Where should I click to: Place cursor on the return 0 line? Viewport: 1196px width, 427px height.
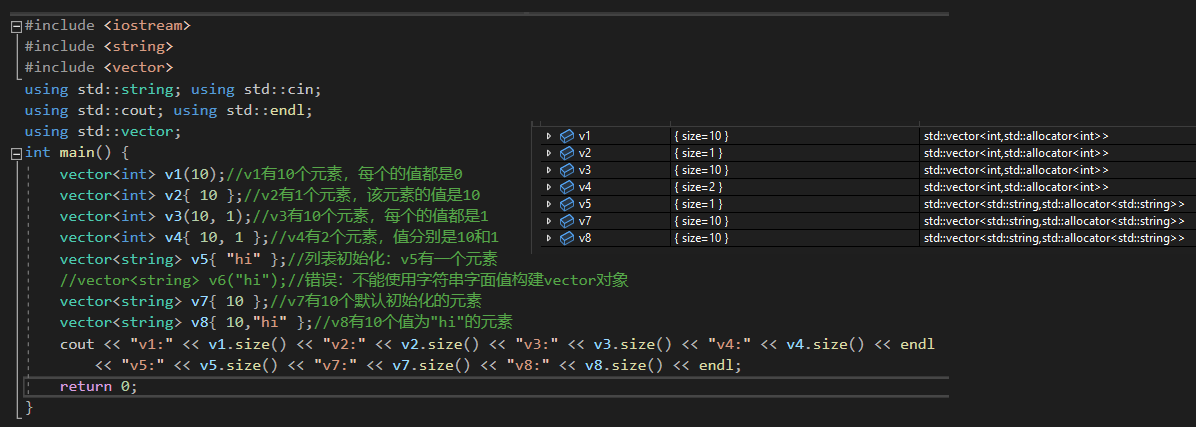point(98,386)
